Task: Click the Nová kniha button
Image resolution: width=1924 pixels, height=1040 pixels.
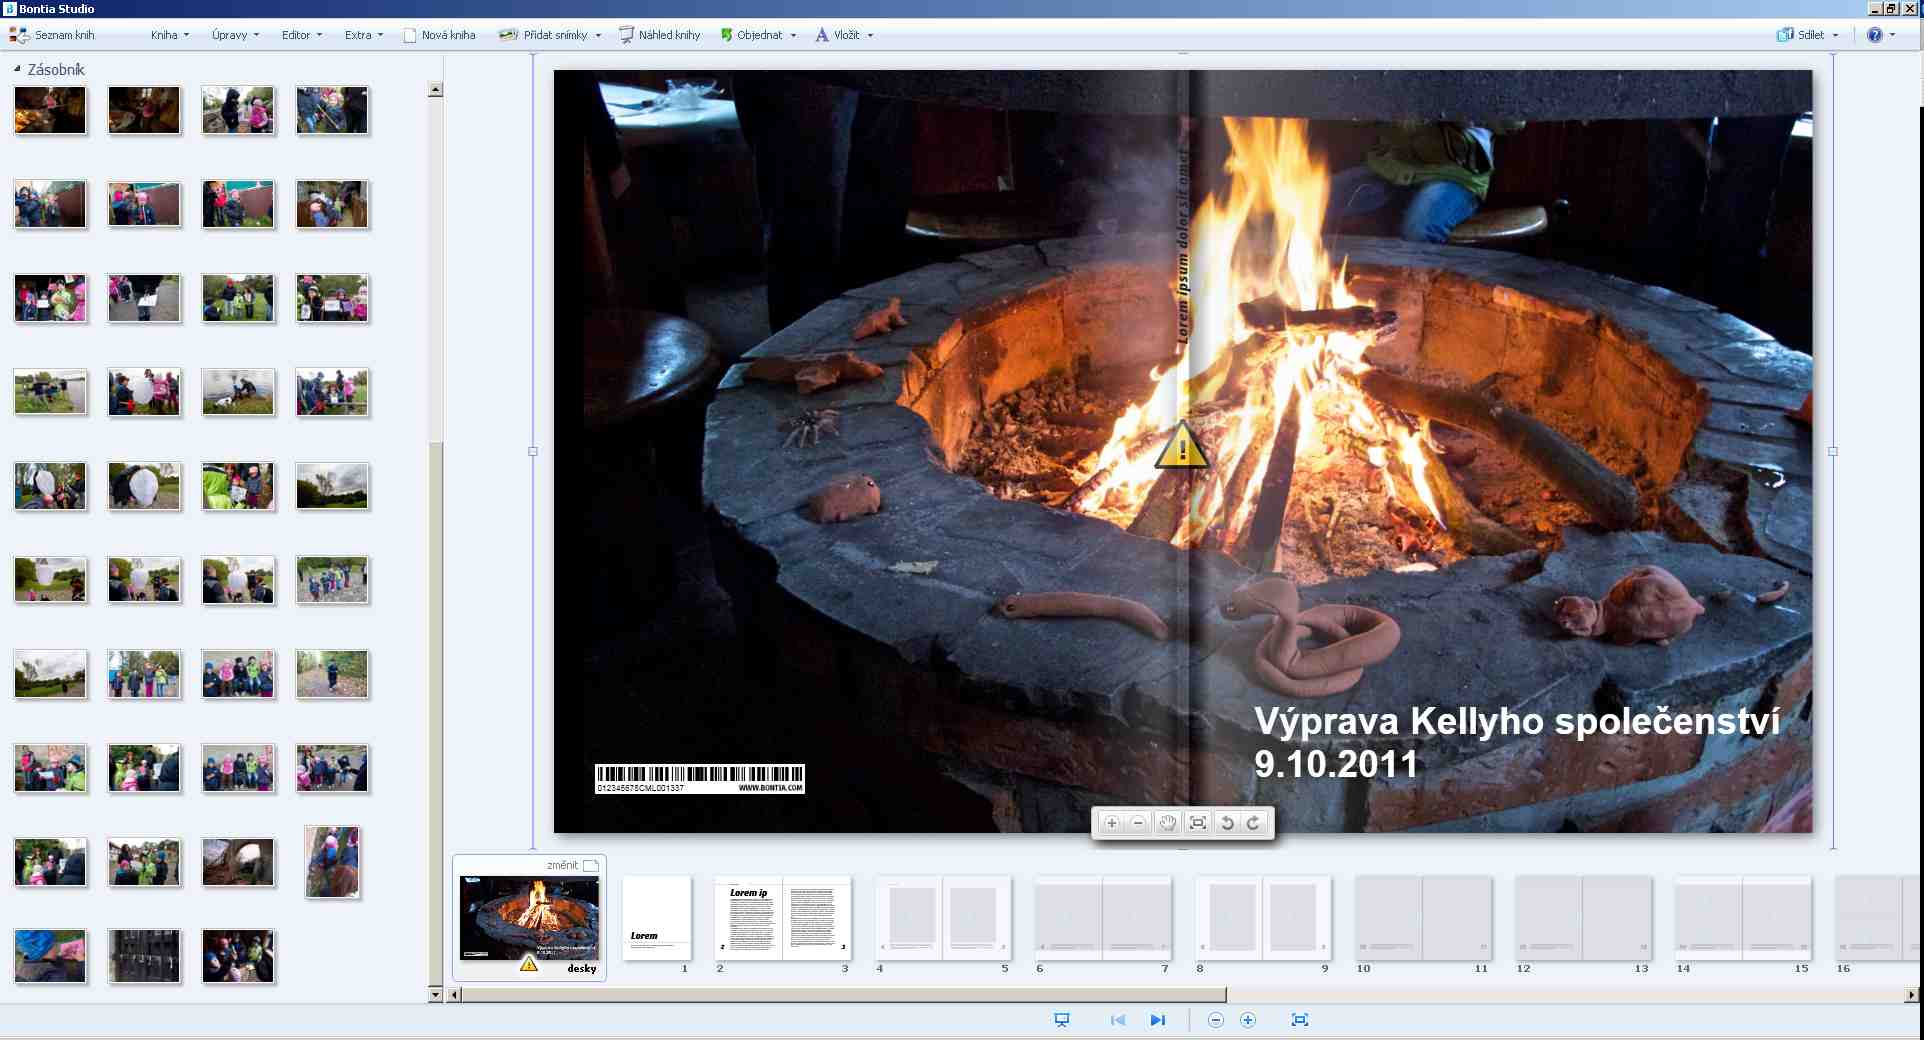Action: click(439, 35)
